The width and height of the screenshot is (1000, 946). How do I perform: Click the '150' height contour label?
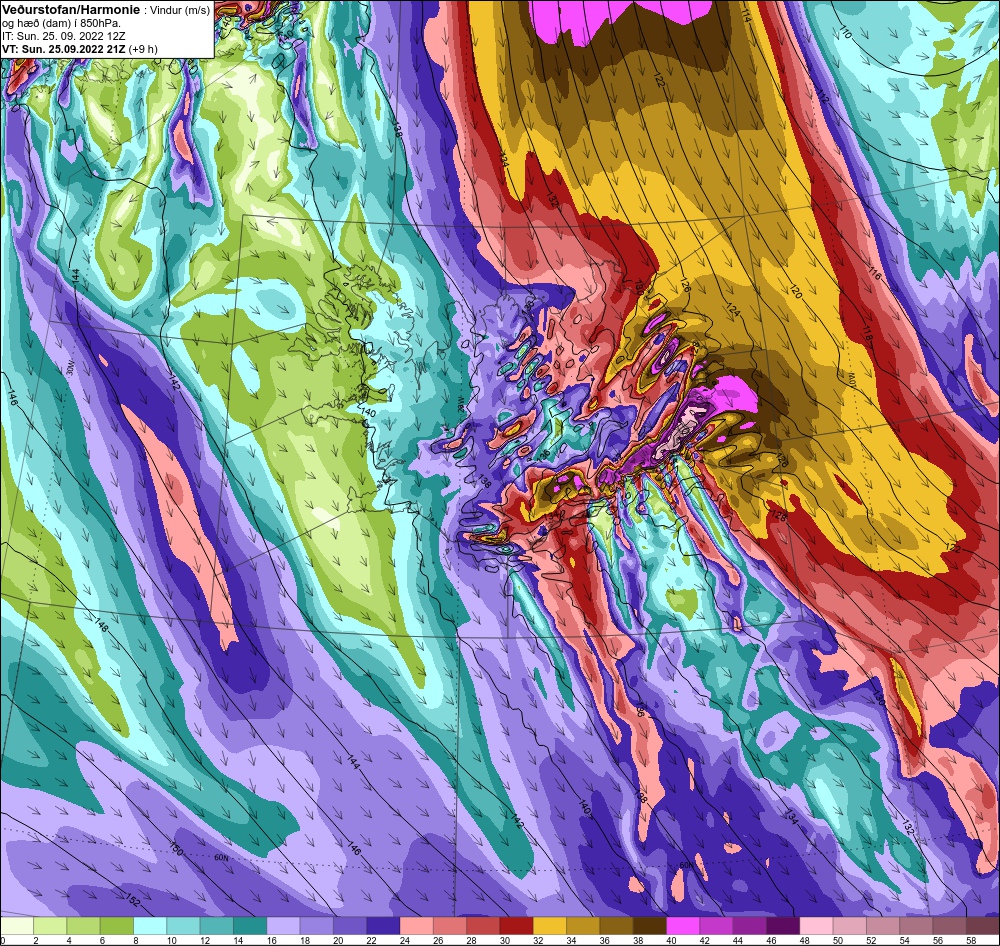177,848
